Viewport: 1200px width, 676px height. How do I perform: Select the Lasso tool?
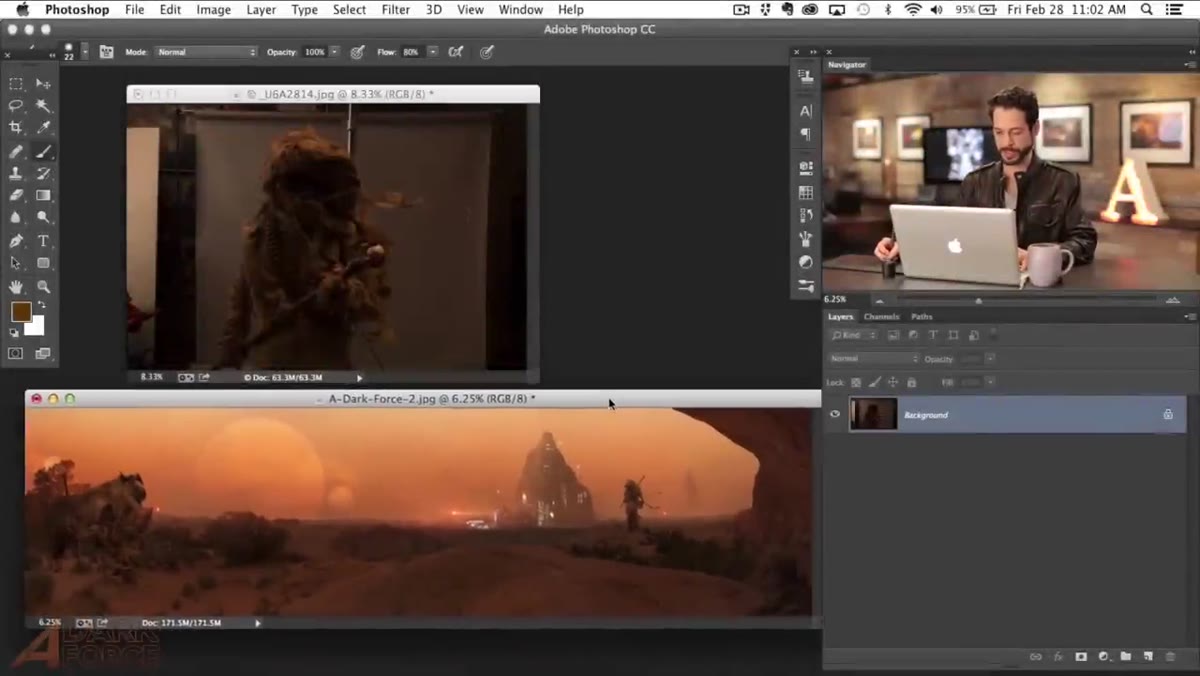(16, 106)
